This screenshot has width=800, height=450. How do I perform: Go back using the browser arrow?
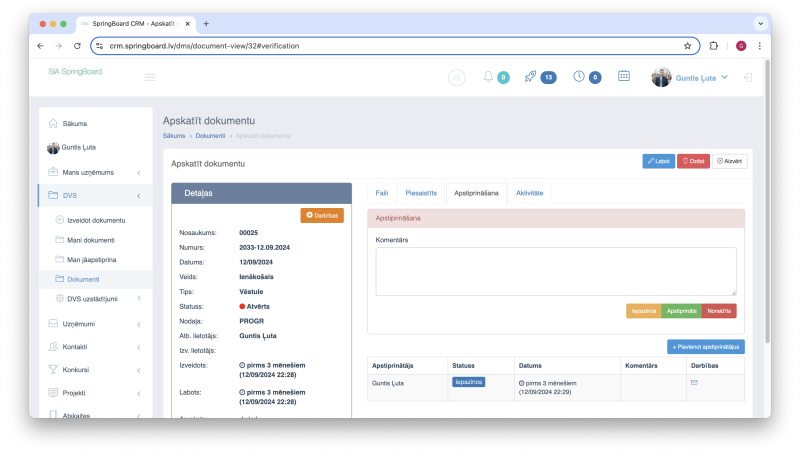pos(40,46)
